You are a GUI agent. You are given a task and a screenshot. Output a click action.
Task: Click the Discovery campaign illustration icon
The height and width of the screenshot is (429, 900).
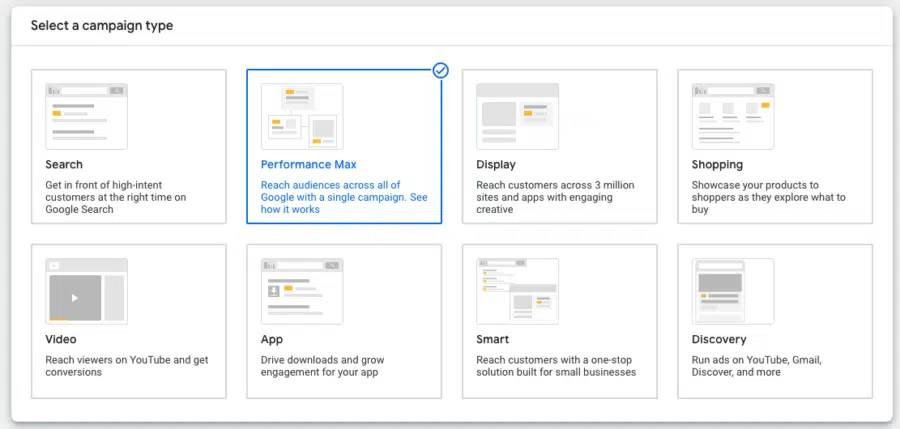tap(733, 291)
